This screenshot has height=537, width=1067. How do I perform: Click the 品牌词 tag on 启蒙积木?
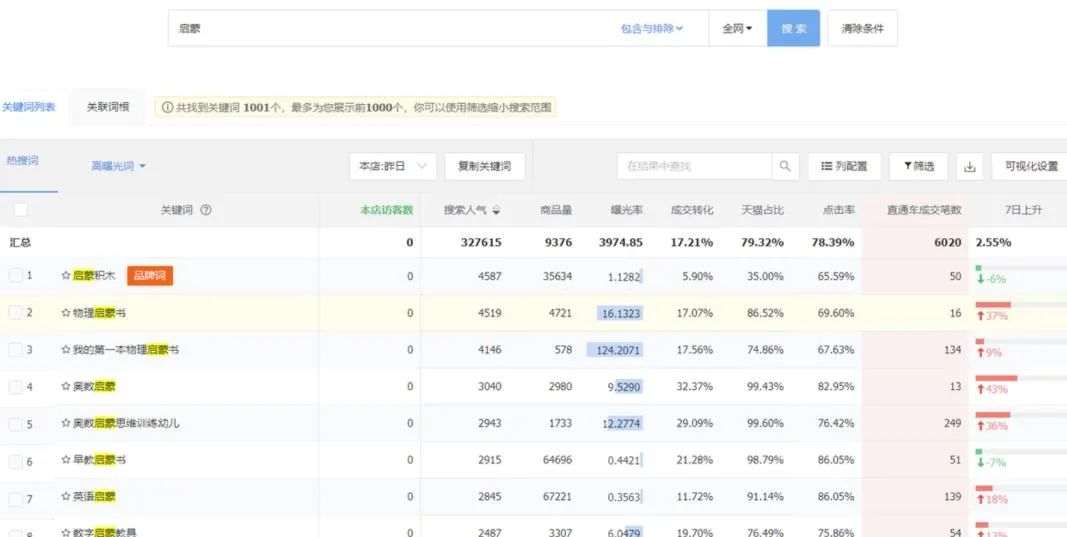click(150, 276)
